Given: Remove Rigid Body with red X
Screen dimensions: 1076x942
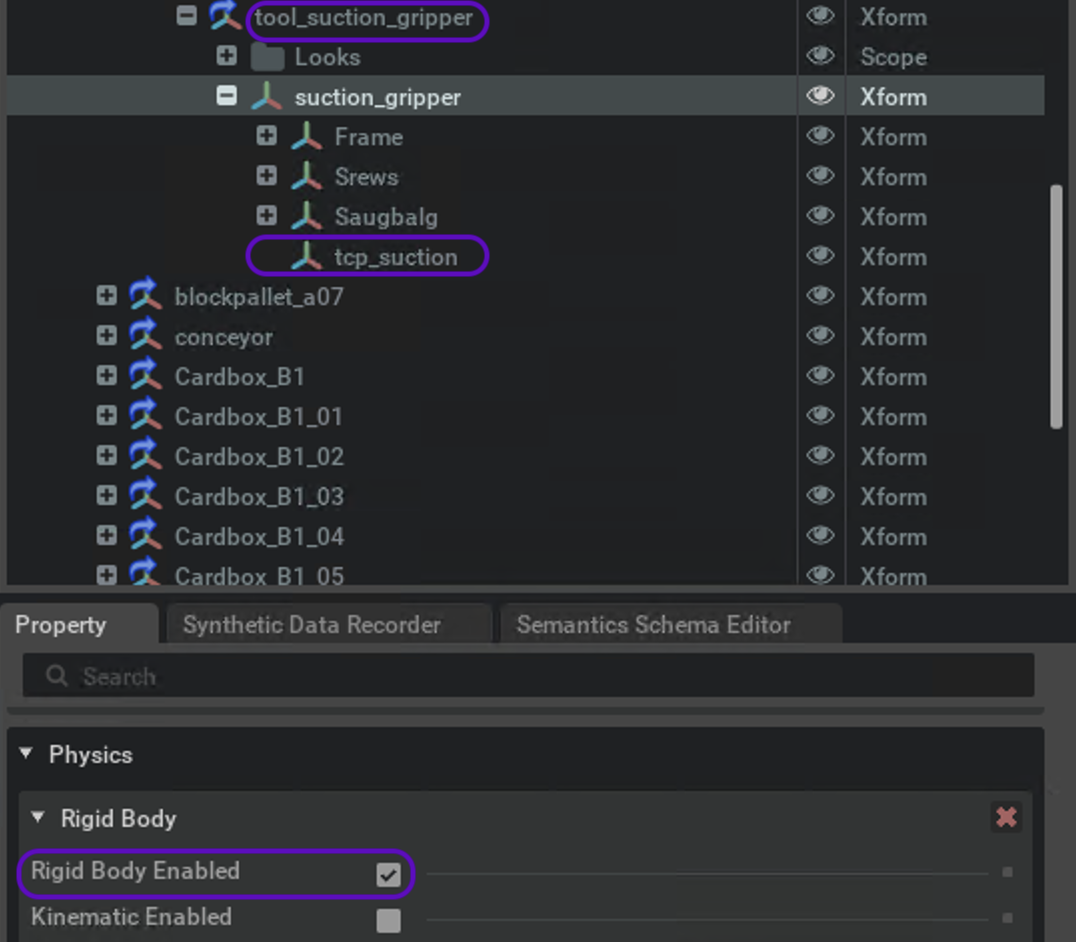Looking at the screenshot, I should click(x=1006, y=818).
